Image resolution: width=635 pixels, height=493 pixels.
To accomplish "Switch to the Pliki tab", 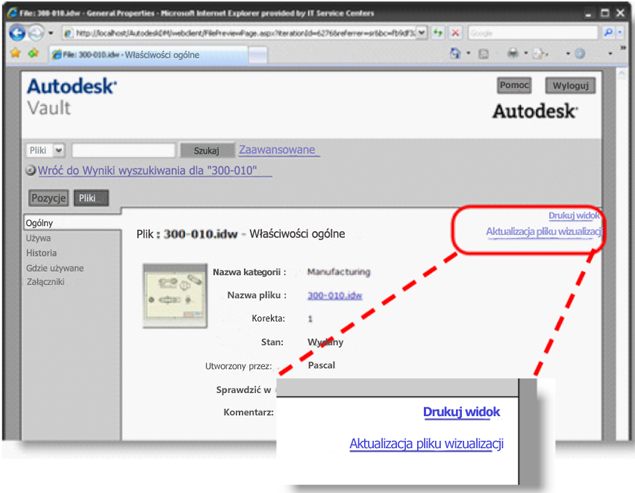I will point(91,198).
